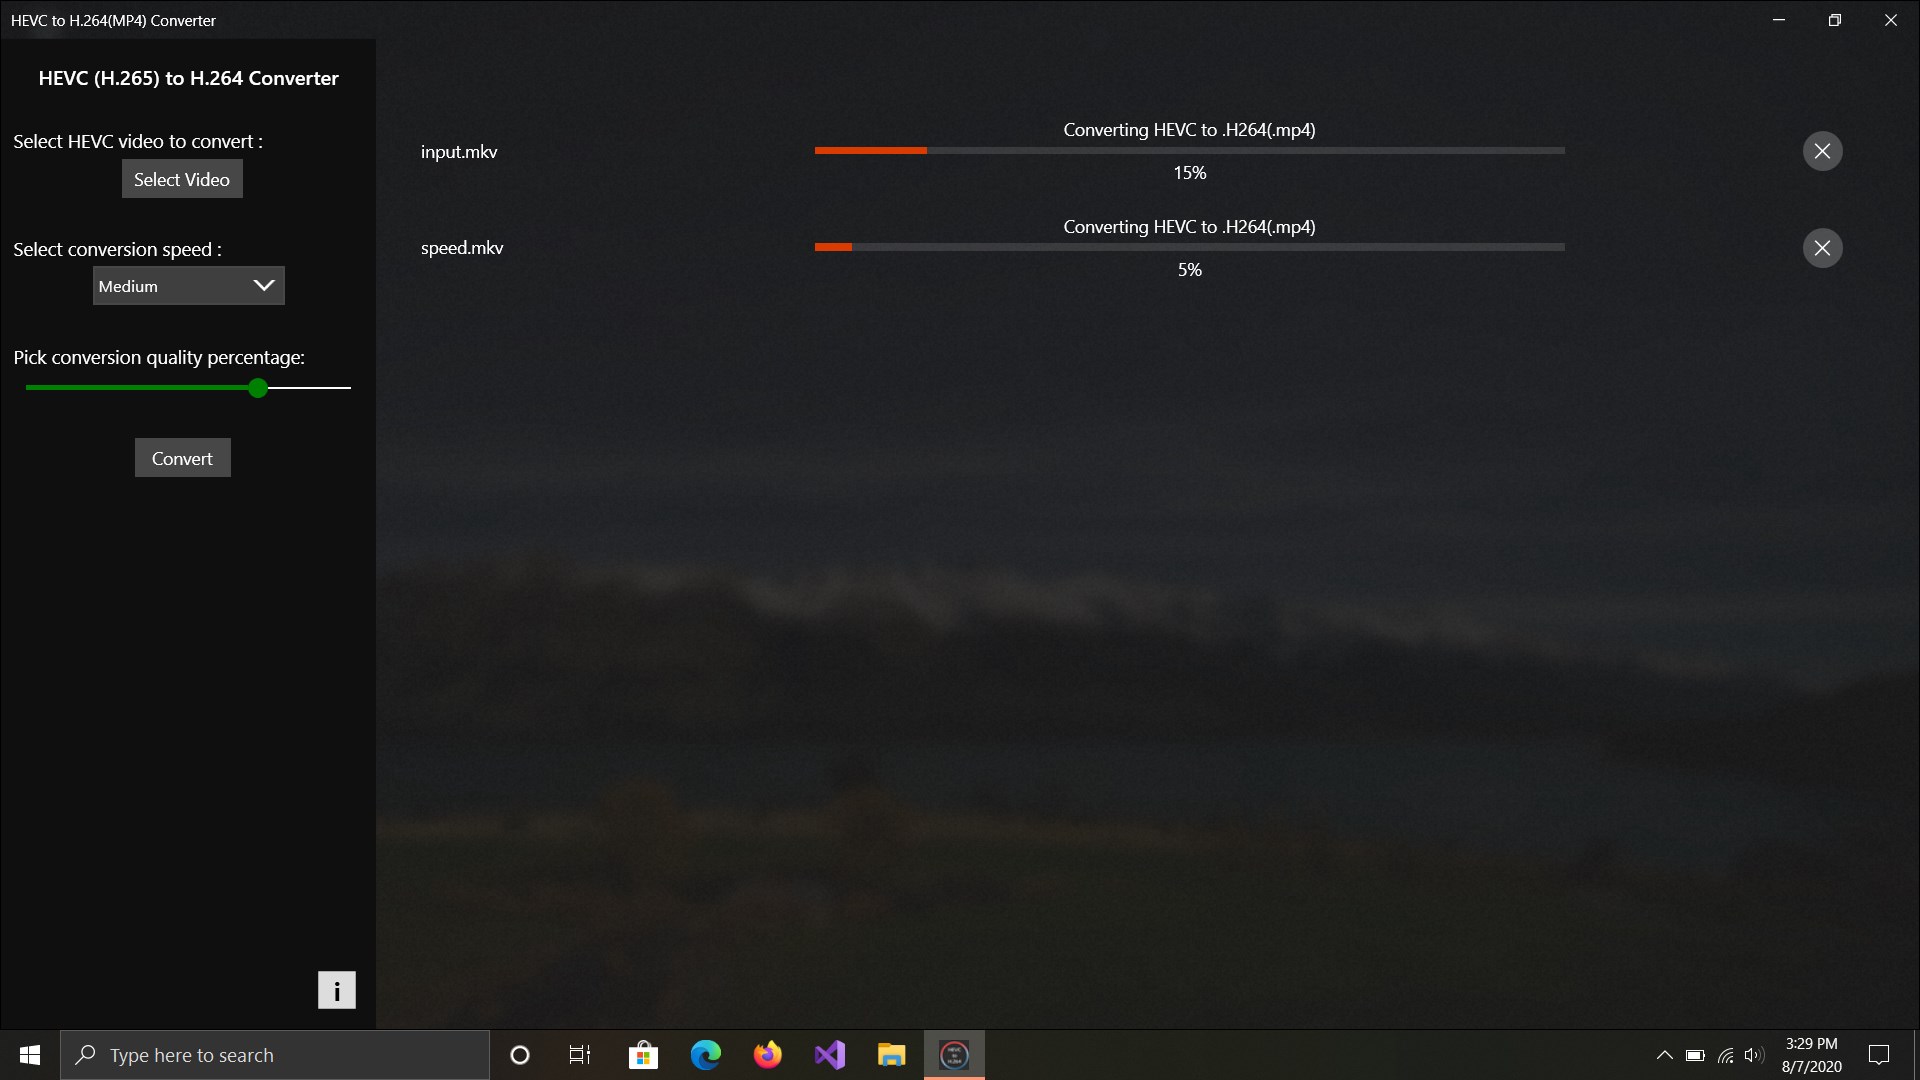Open the Microsoft Store icon
Viewport: 1920px width, 1080px height.
[644, 1055]
